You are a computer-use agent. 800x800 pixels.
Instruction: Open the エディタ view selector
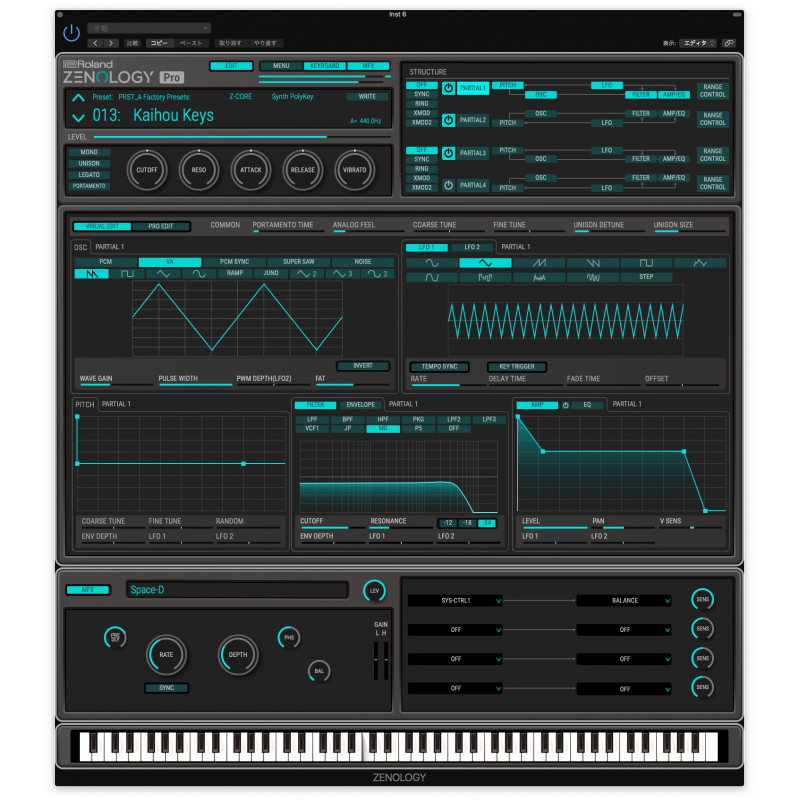[697, 43]
